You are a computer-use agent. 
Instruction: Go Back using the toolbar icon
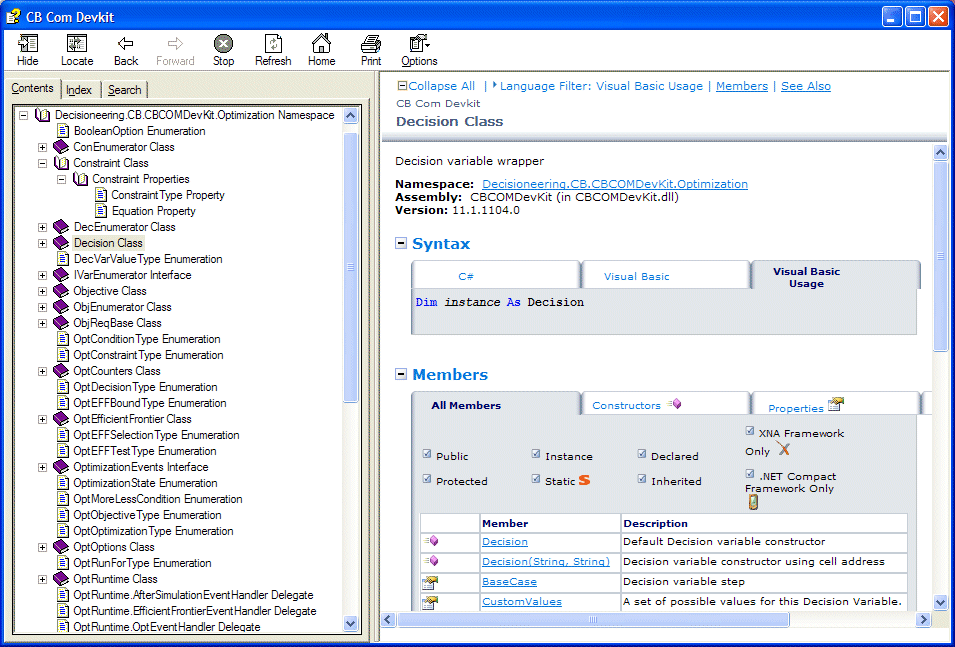125,45
